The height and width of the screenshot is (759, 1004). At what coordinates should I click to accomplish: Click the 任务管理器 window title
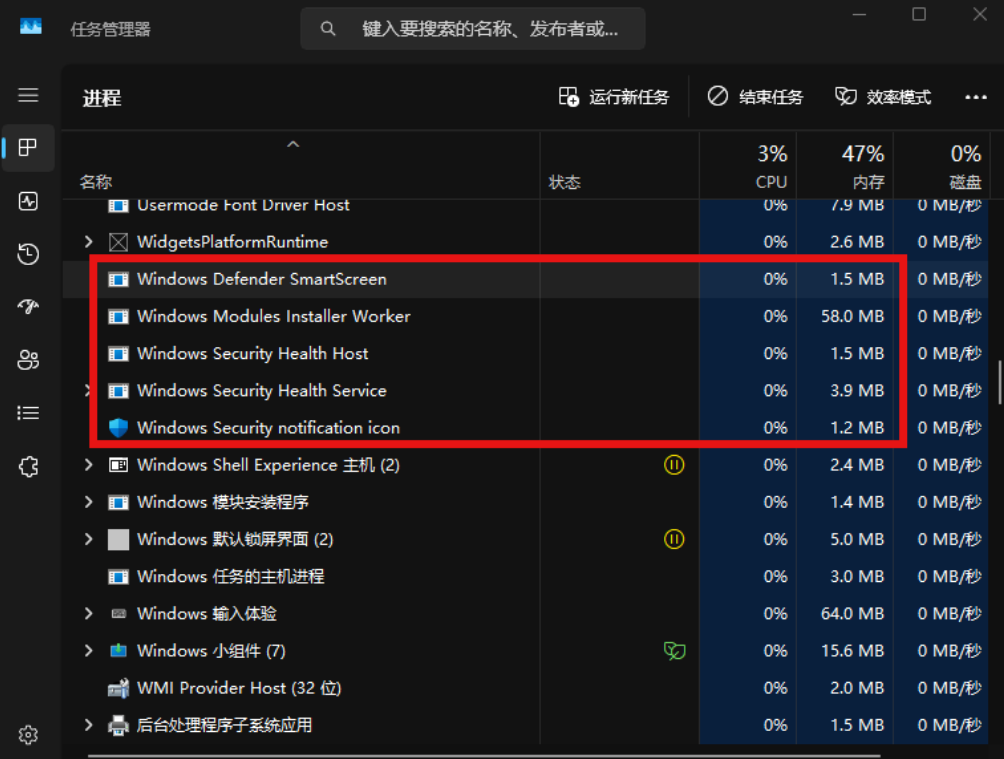(x=110, y=29)
